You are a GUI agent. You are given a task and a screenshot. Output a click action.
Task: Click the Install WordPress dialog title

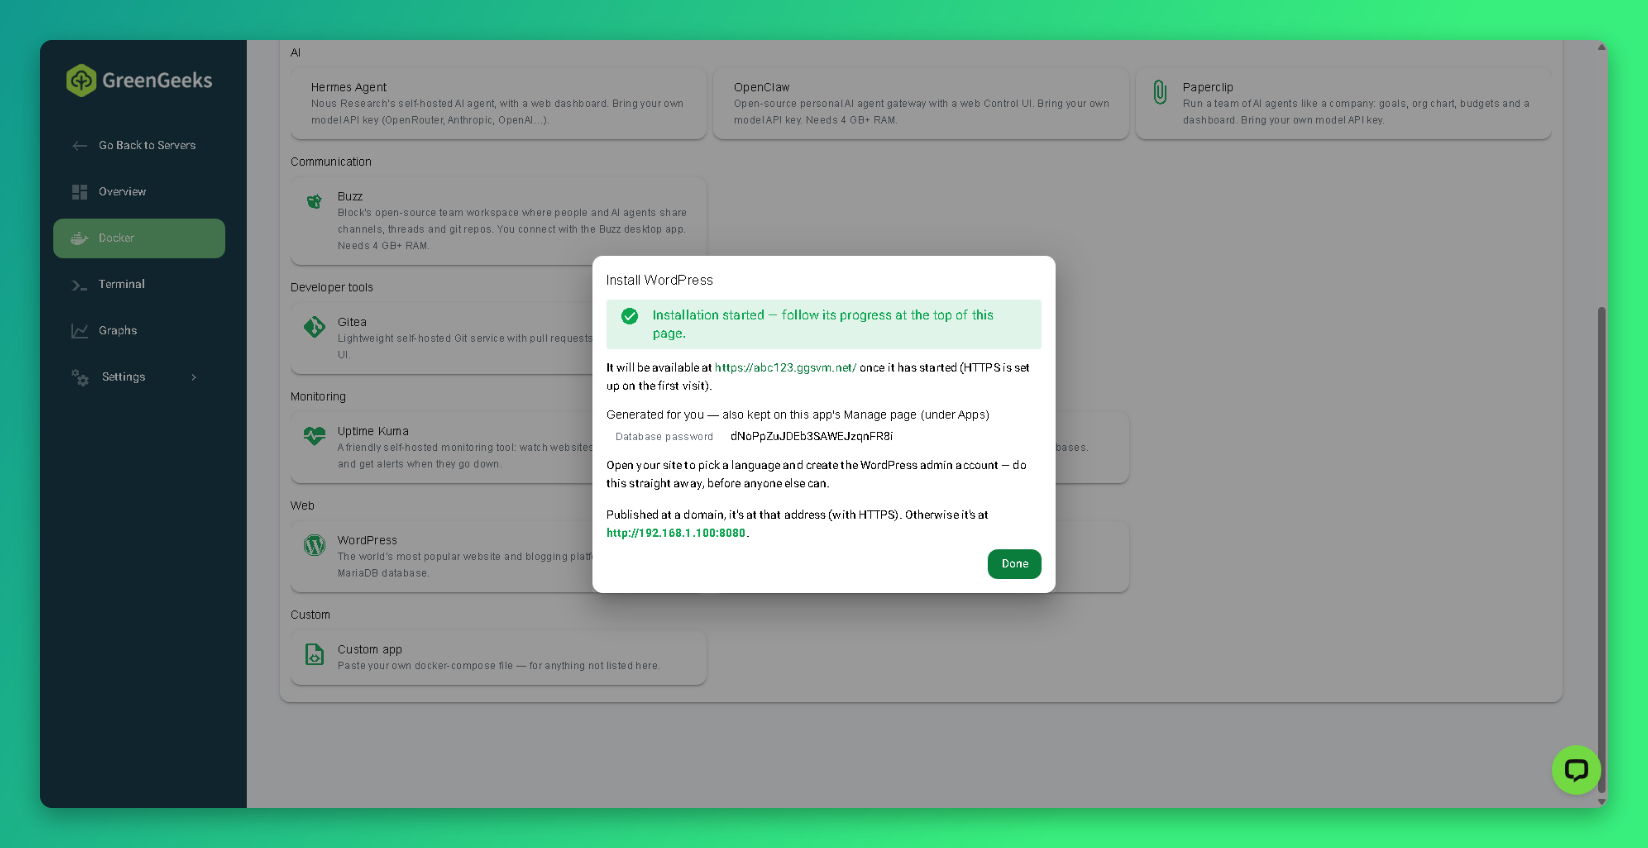(659, 281)
